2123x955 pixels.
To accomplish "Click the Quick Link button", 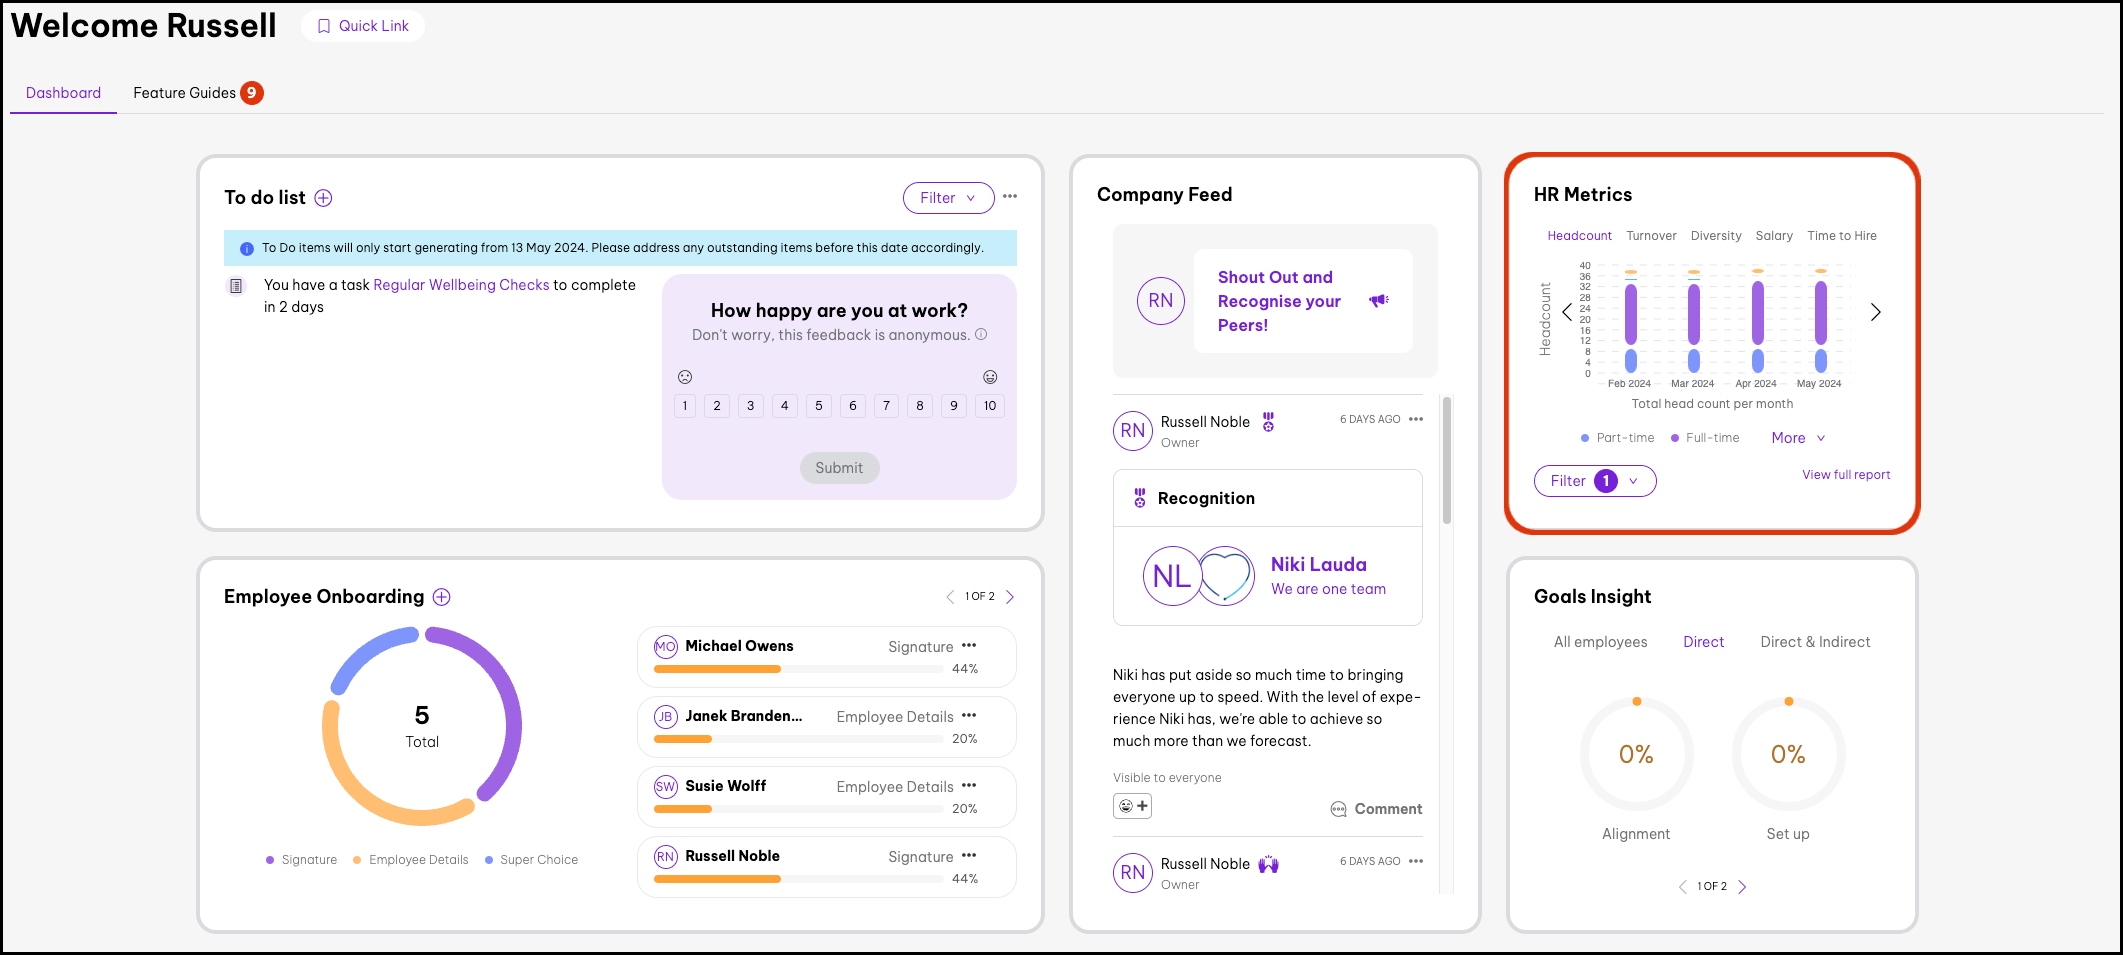I will point(363,26).
